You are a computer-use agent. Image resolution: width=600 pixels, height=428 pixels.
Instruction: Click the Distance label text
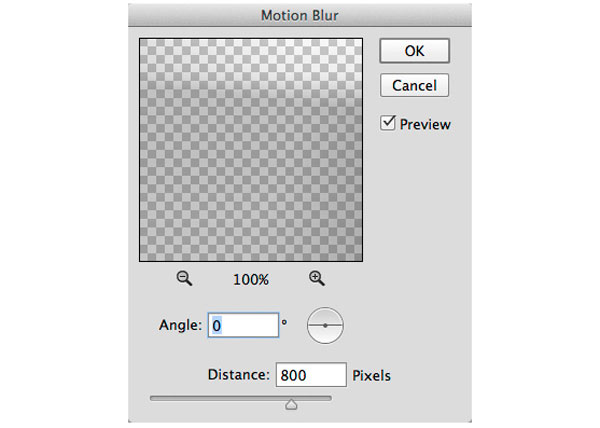239,374
